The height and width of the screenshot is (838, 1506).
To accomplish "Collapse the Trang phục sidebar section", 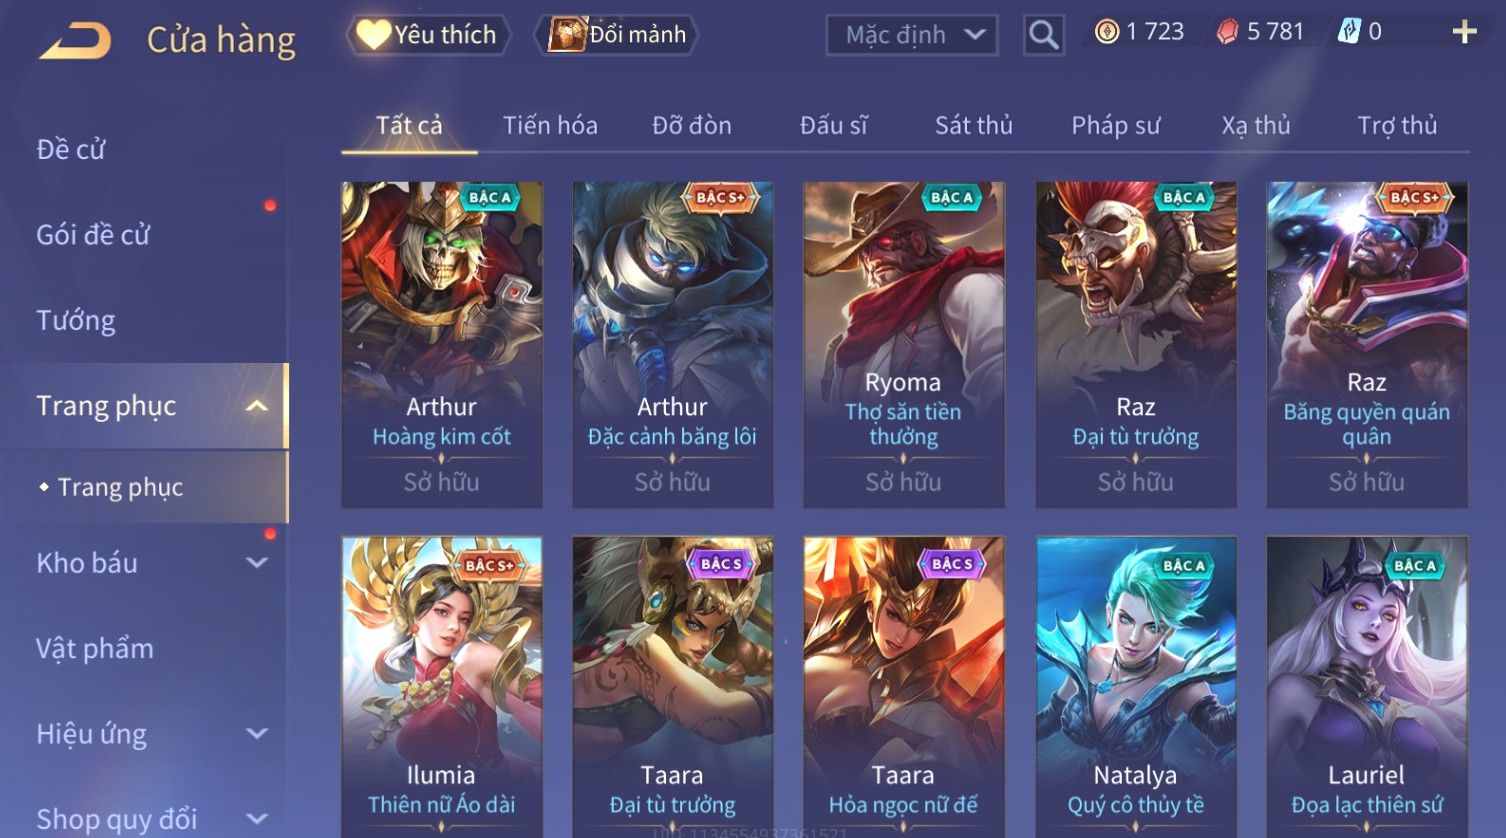I will tap(257, 406).
